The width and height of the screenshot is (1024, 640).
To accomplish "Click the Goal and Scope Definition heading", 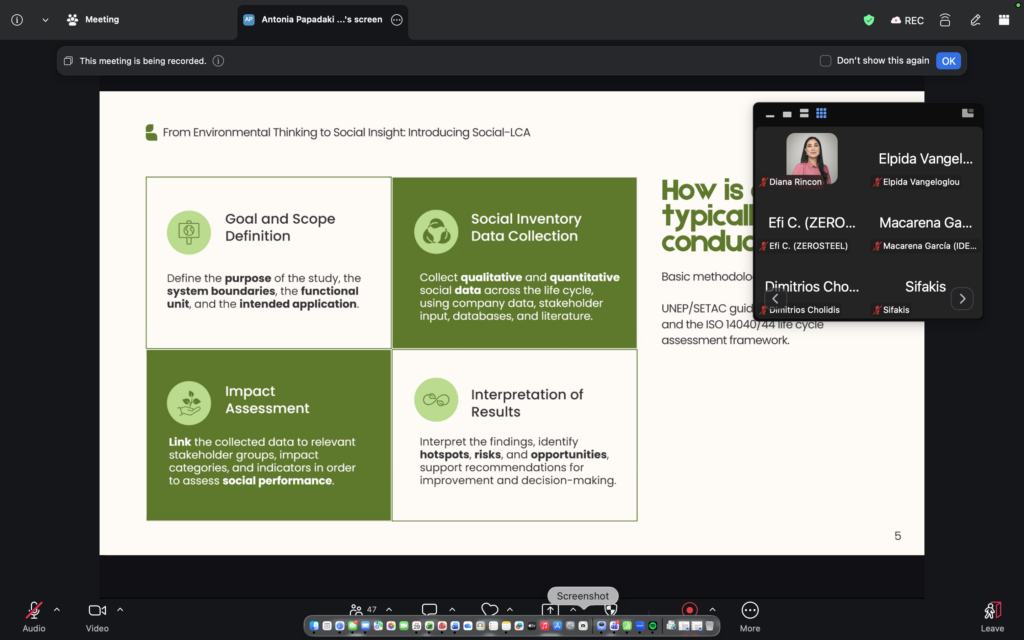I will tap(280, 227).
